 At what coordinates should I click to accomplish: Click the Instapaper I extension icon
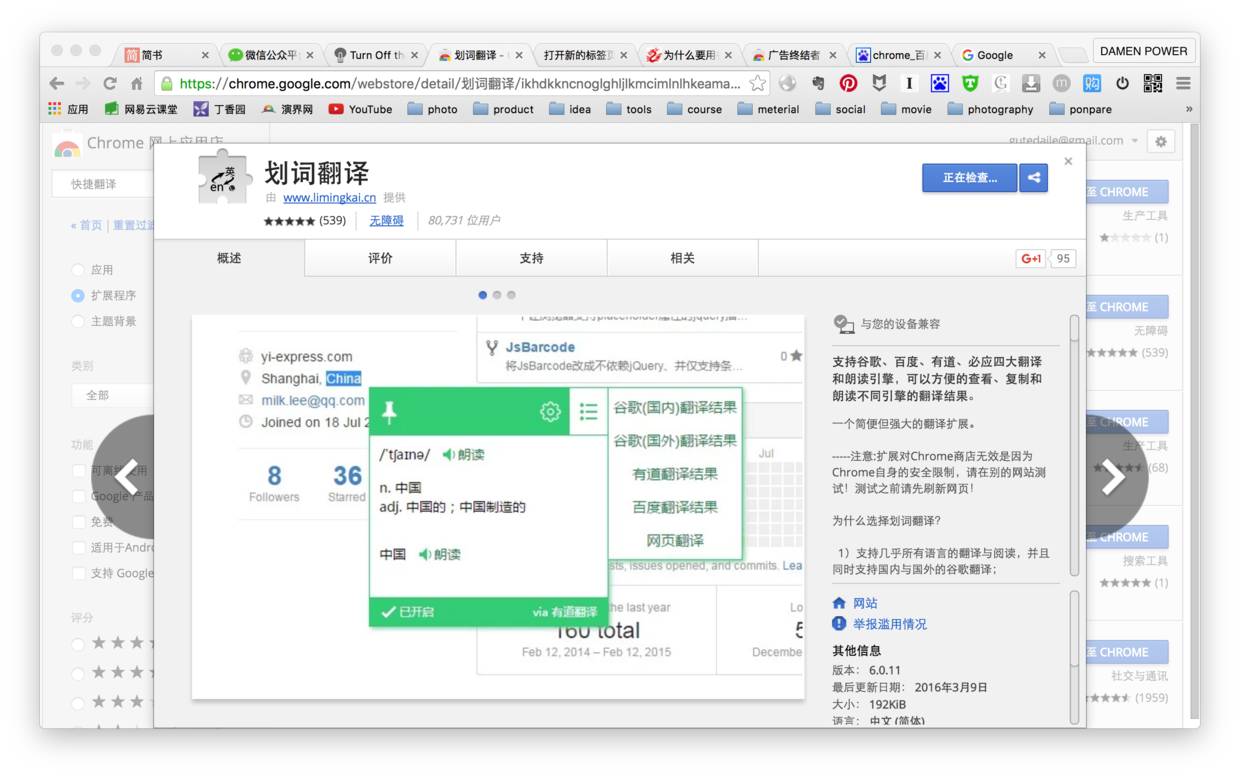pos(909,83)
